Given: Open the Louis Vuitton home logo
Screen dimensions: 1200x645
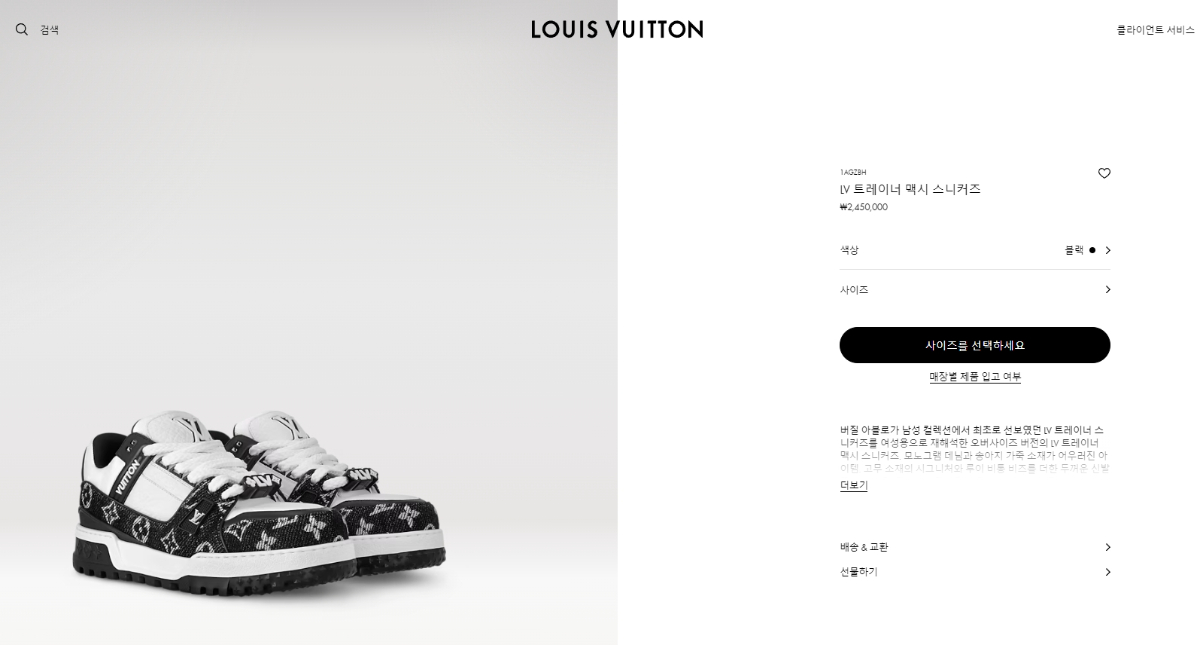Looking at the screenshot, I should (x=617, y=29).
